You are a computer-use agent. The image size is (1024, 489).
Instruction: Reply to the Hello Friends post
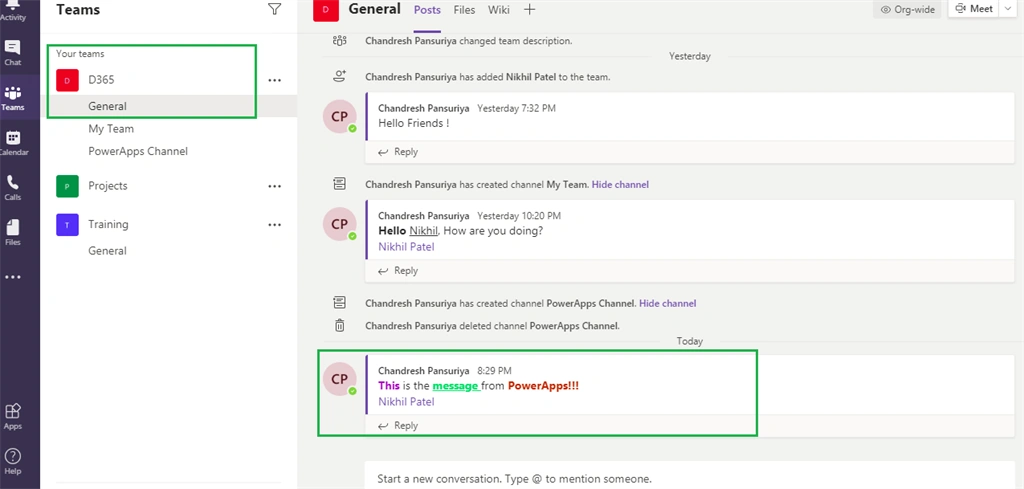(398, 151)
